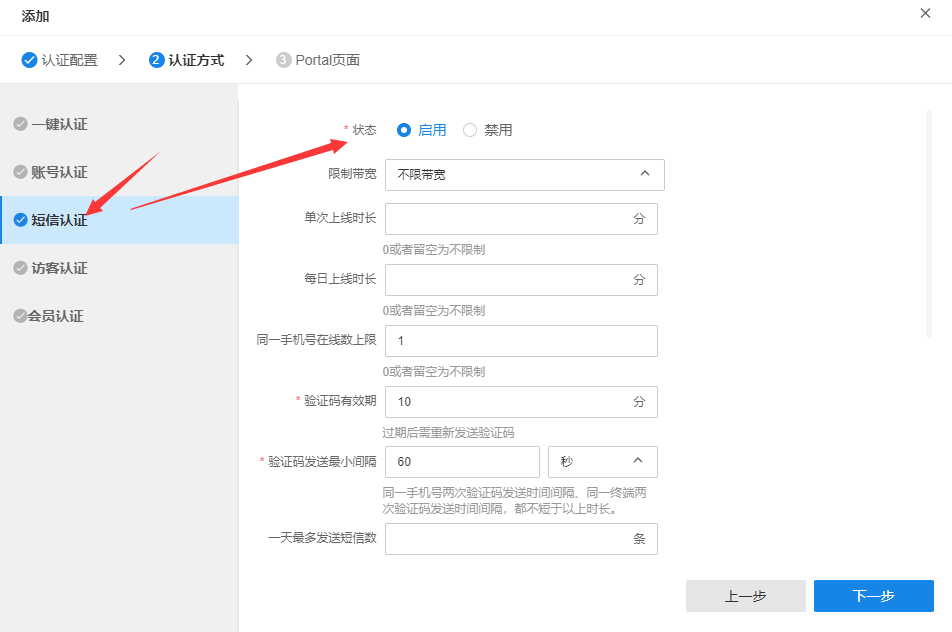The width and height of the screenshot is (952, 632).
Task: Click the 下一步 button
Action: (x=873, y=596)
